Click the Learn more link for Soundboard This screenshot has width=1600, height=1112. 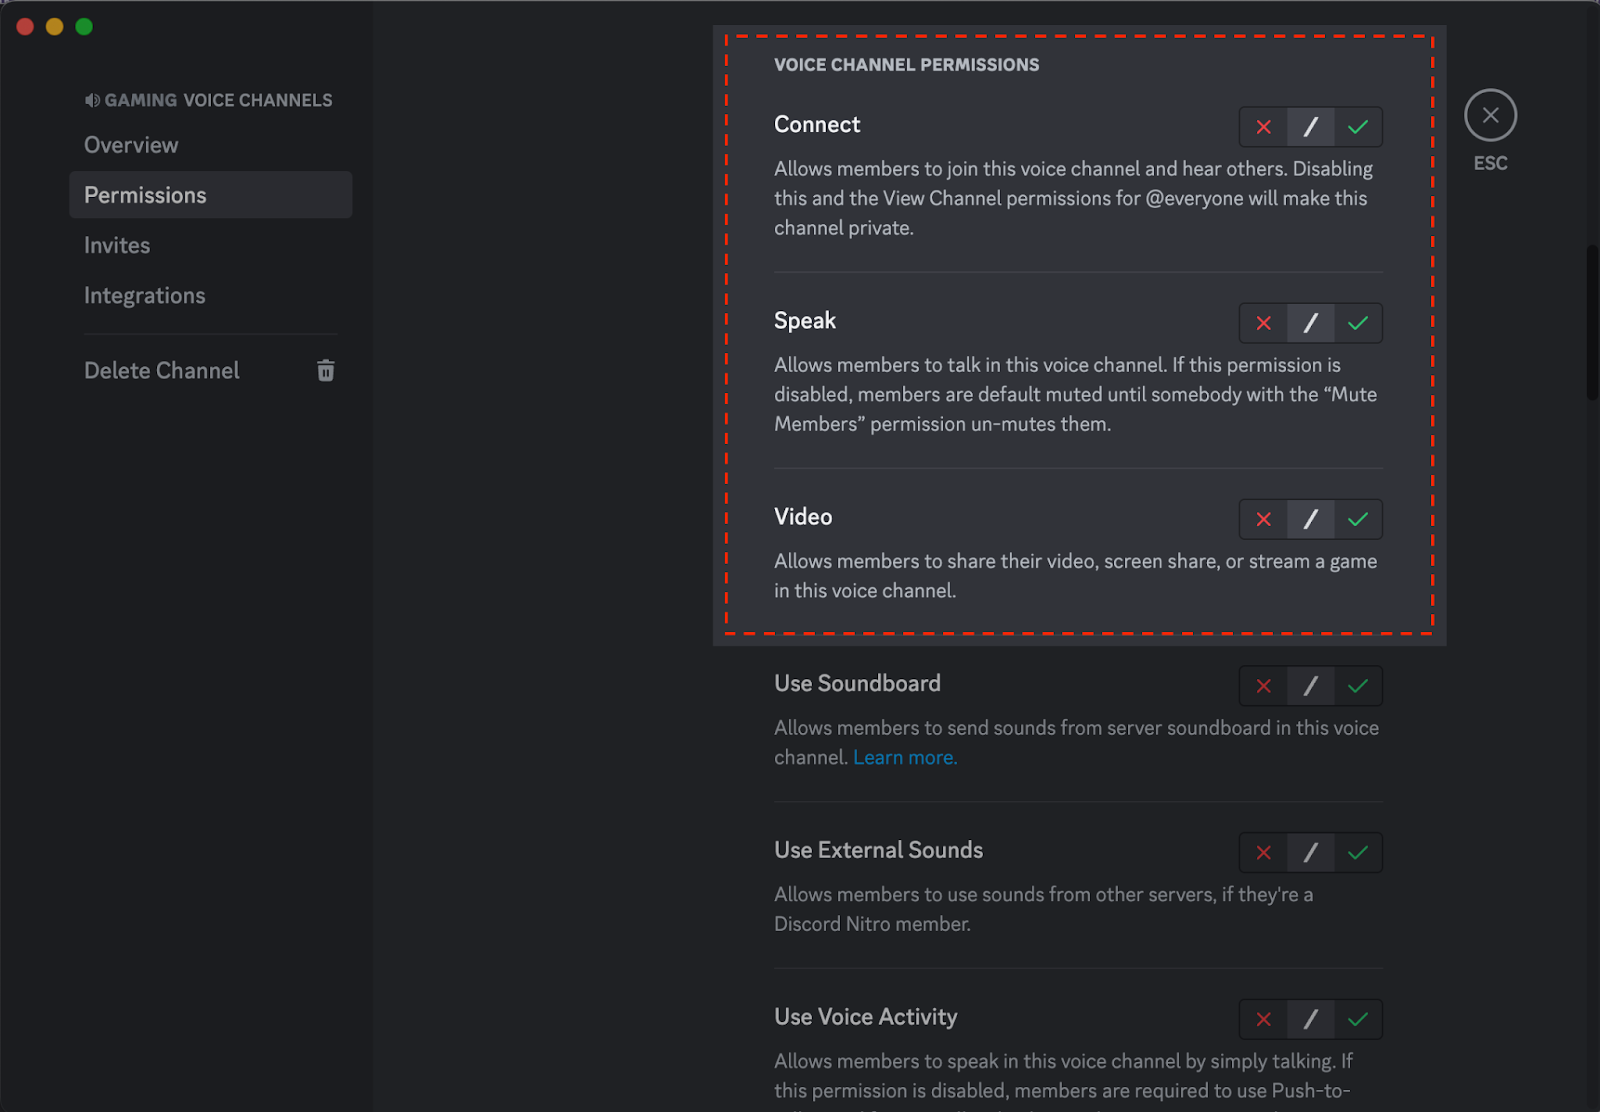(904, 758)
